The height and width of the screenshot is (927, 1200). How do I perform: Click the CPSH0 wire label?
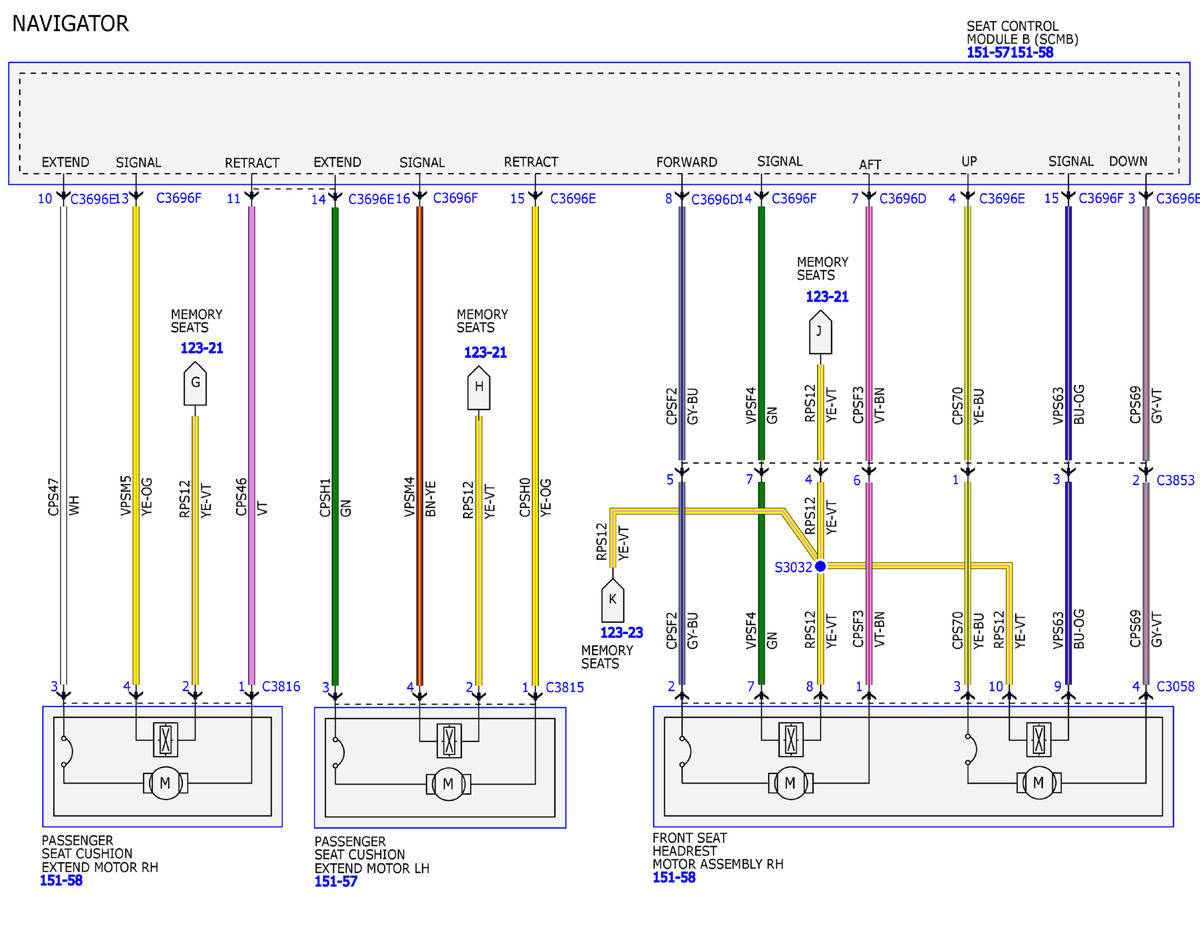[x=526, y=497]
